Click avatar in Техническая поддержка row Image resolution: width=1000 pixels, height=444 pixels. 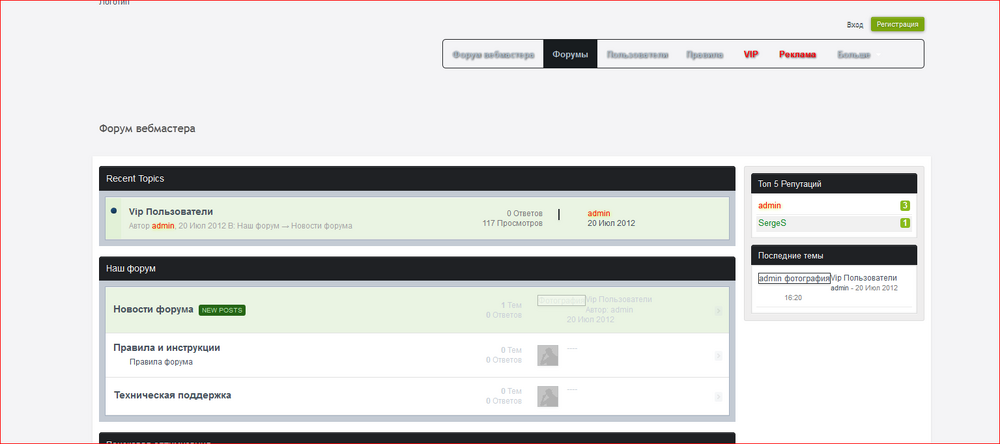coord(547,396)
